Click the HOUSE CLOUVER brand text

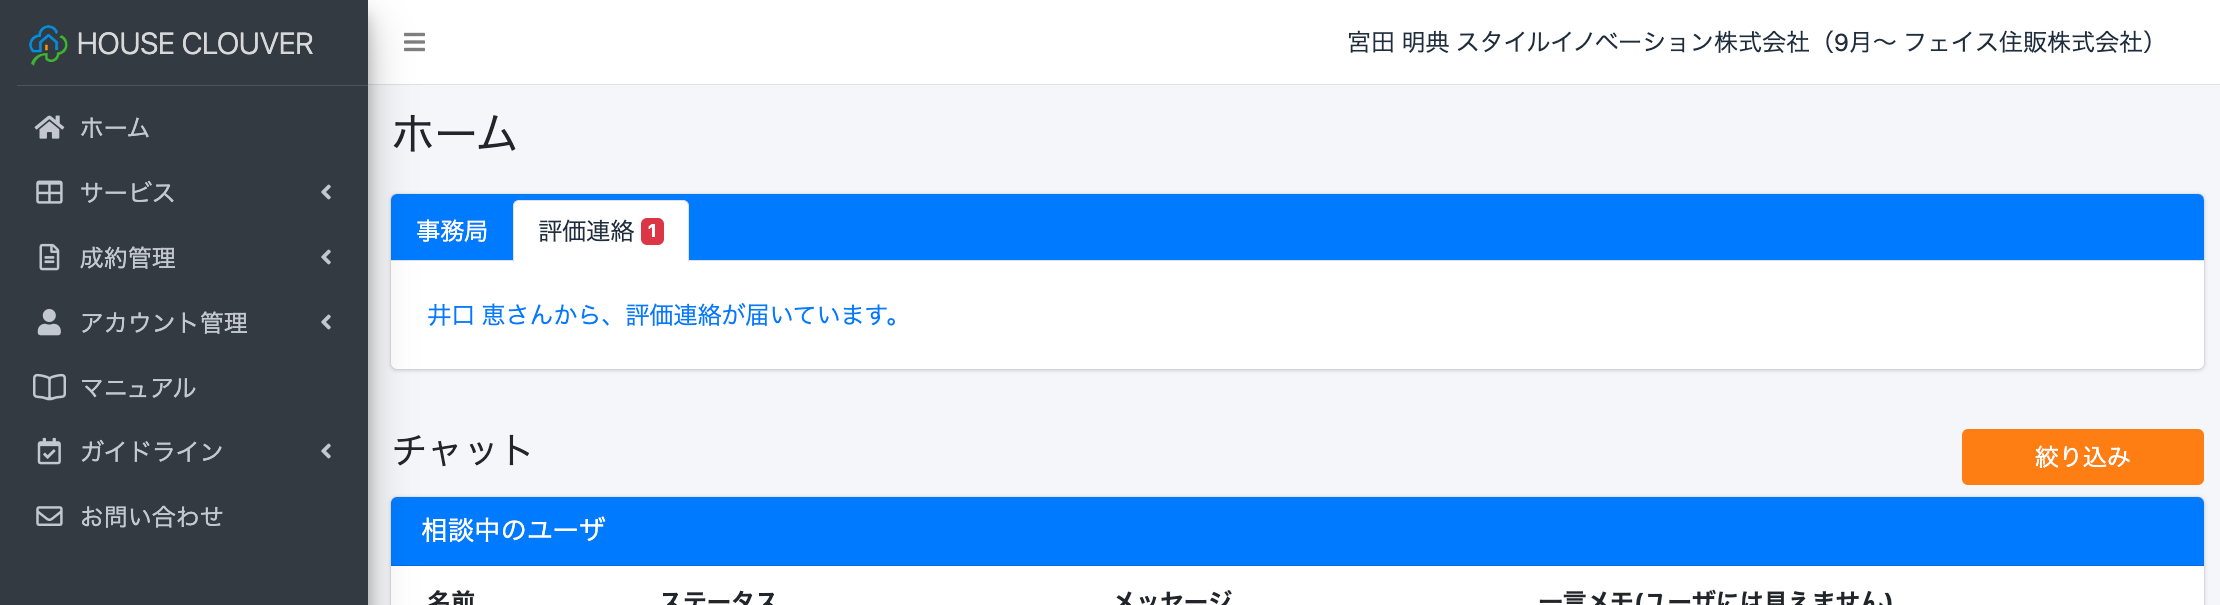195,44
